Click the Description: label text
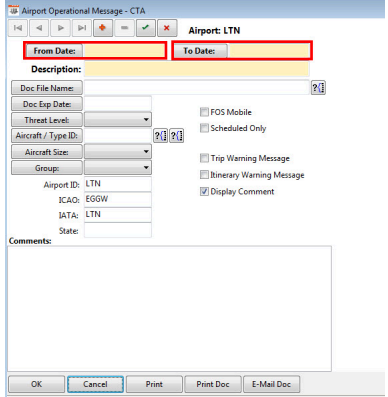This screenshot has height=397, width=388. 56,69
